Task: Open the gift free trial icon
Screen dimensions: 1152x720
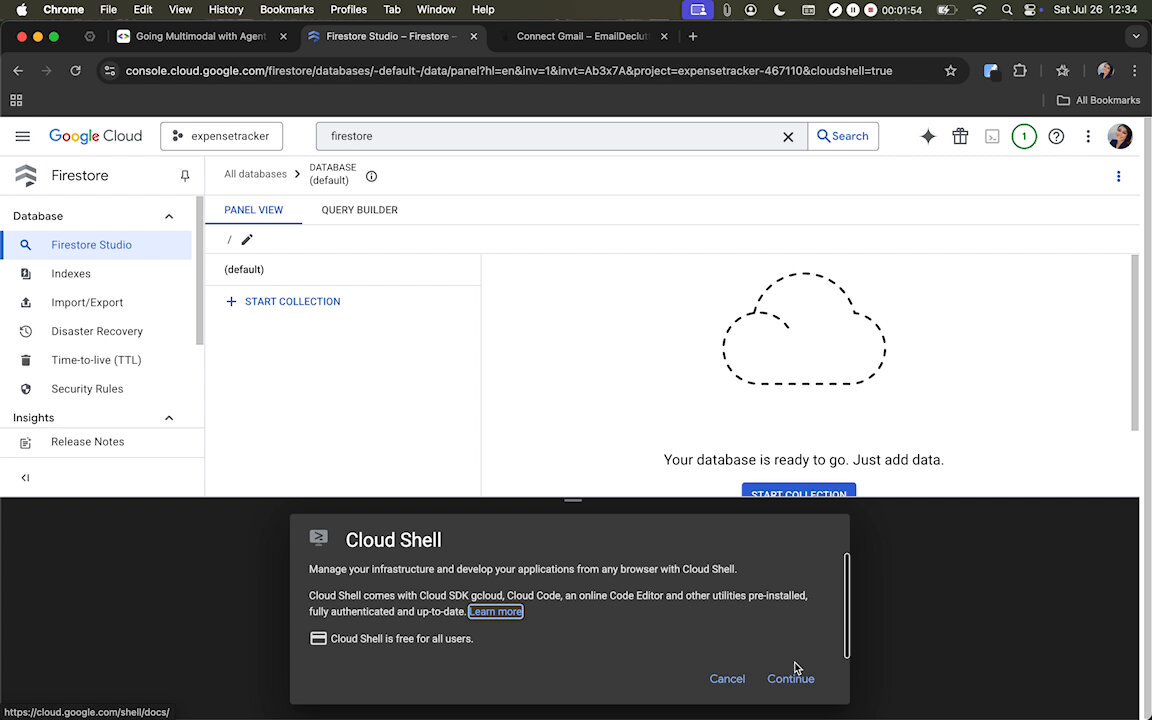Action: point(960,136)
